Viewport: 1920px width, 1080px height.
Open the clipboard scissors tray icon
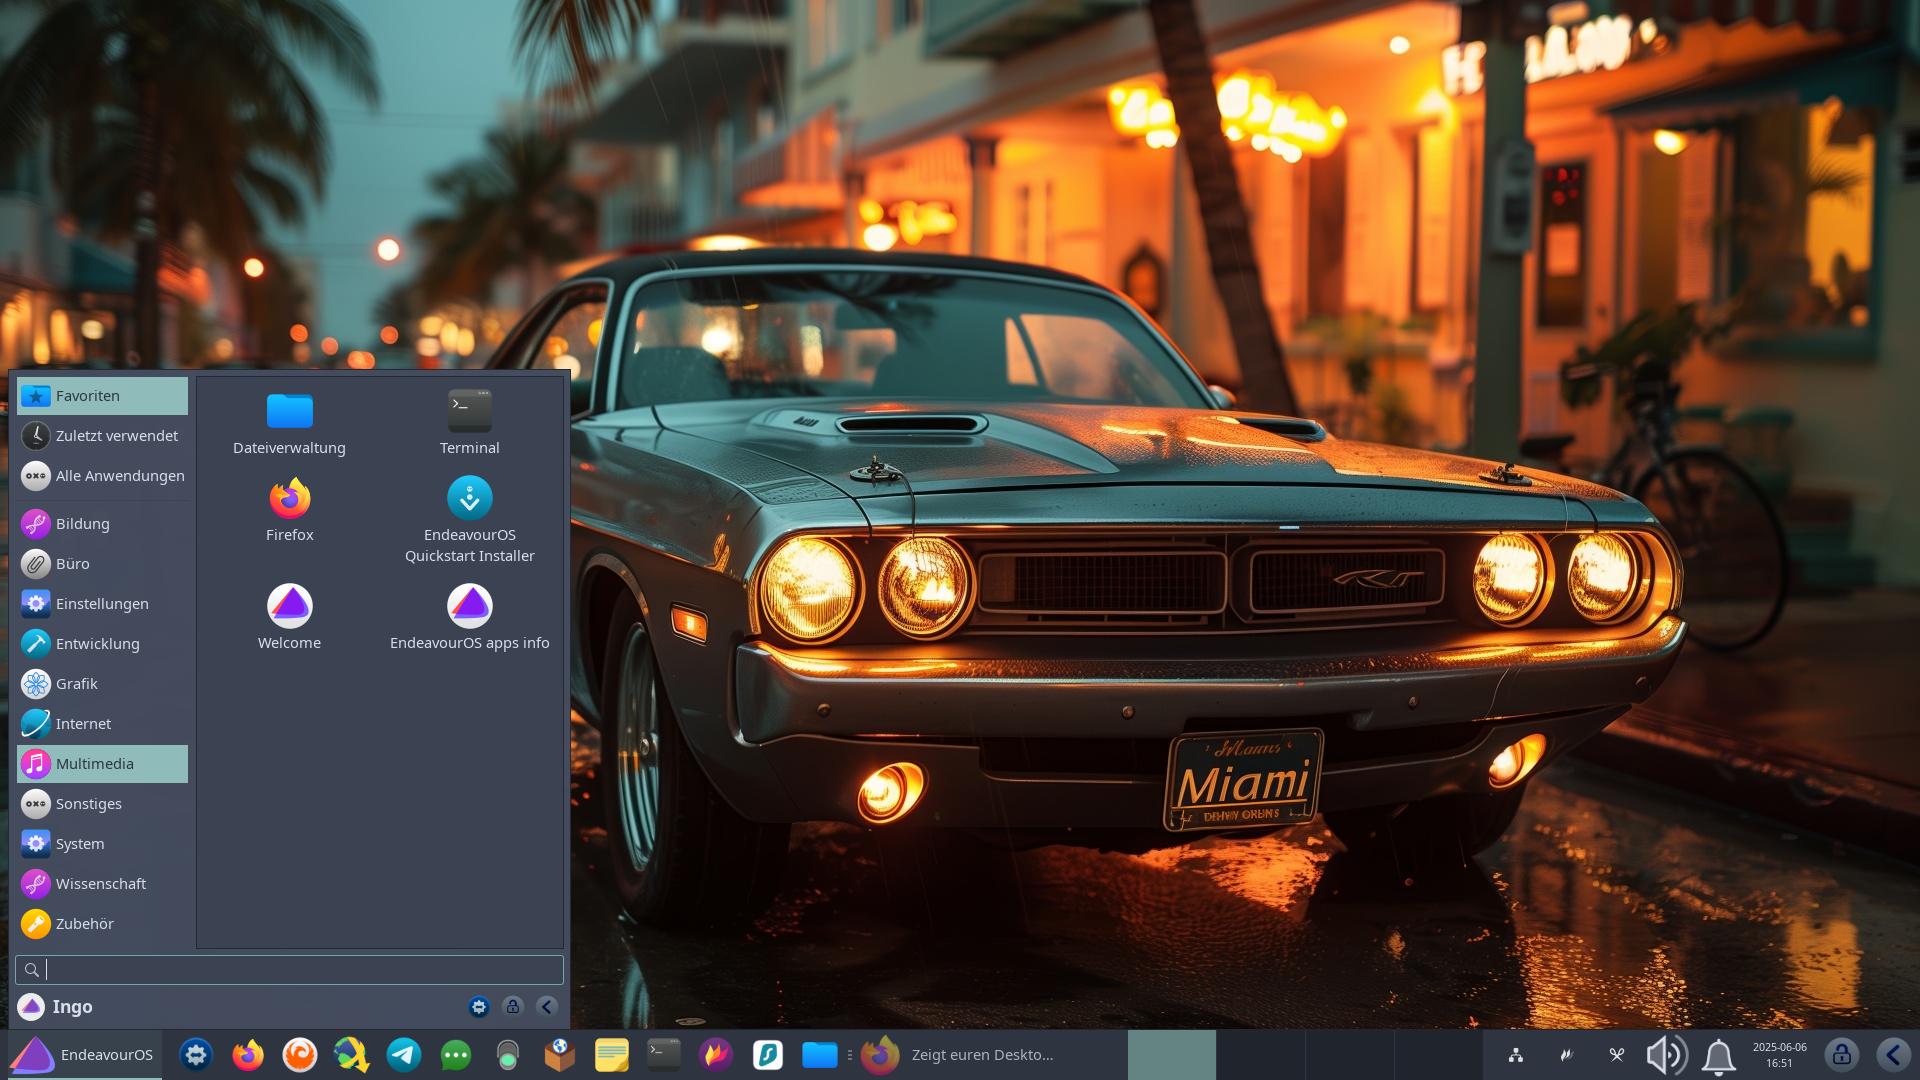(x=1616, y=1055)
